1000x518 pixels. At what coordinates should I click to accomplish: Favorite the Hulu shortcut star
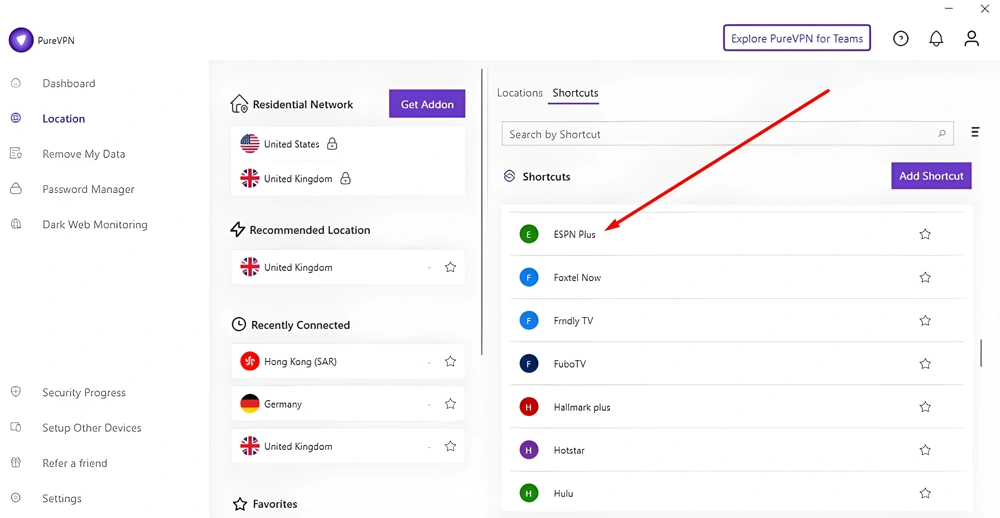pyautogui.click(x=925, y=493)
